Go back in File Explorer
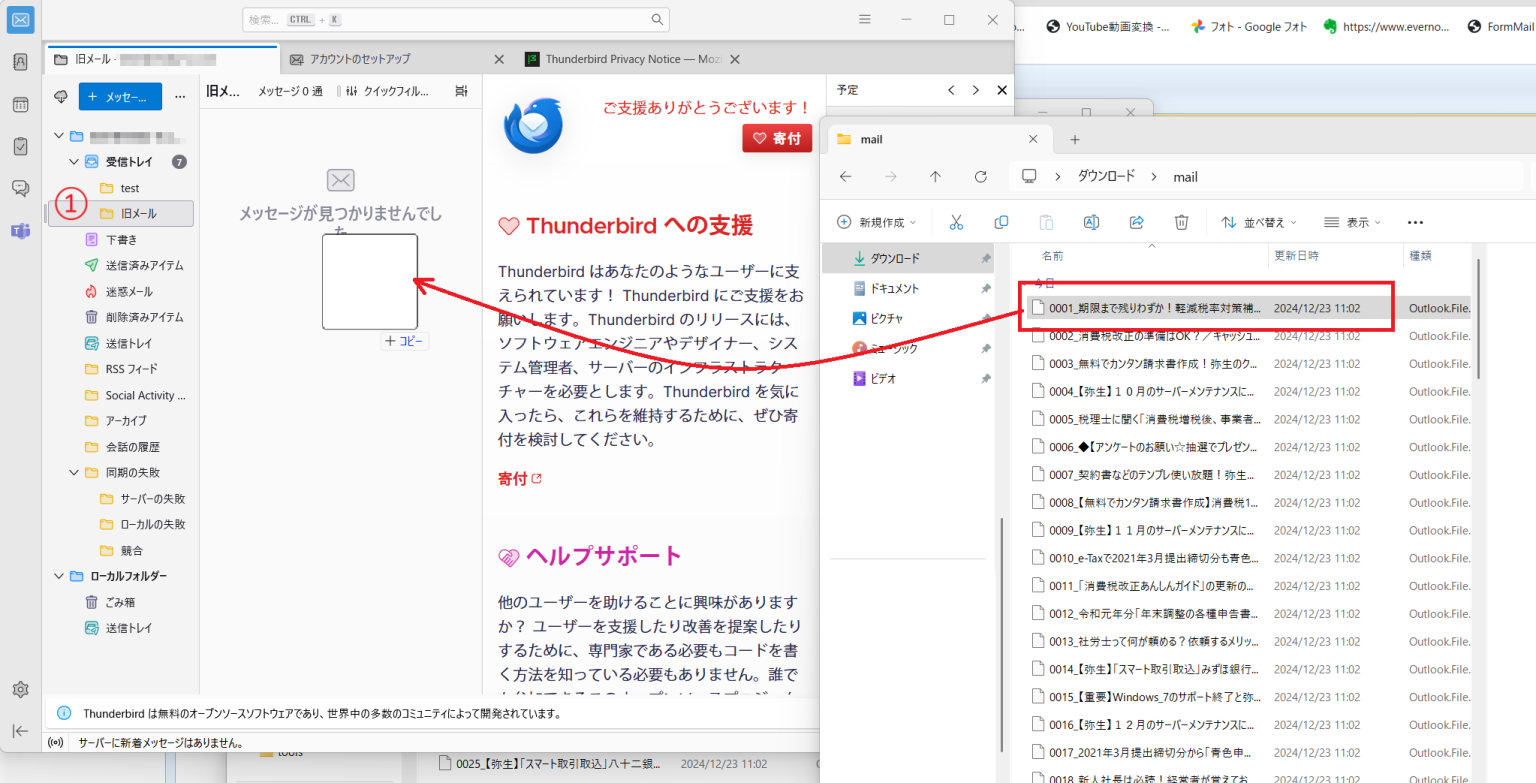 point(845,177)
